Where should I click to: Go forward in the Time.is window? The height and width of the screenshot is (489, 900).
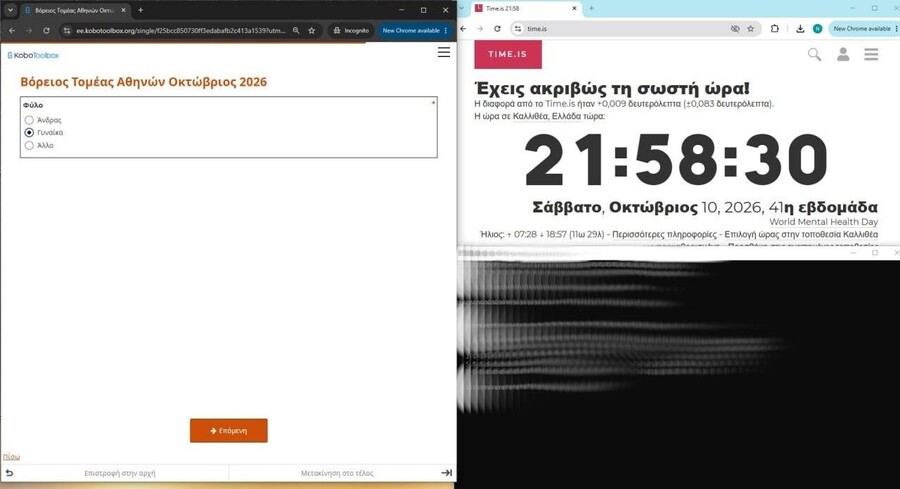tap(480, 29)
